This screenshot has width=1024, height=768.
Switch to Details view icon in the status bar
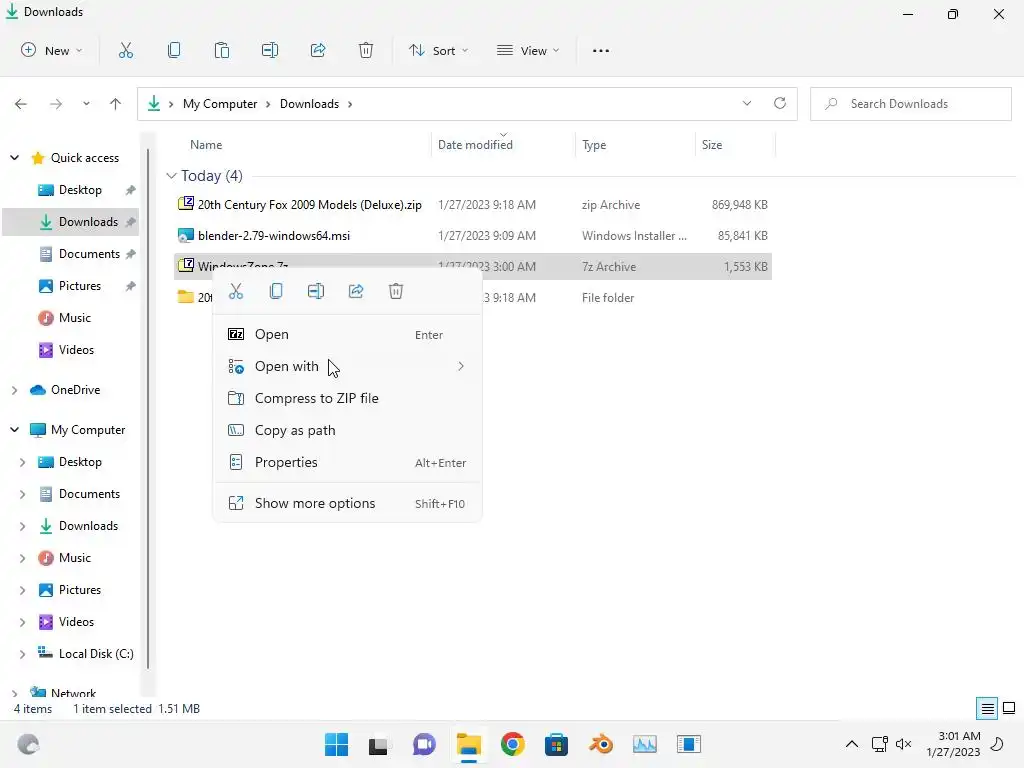(987, 708)
